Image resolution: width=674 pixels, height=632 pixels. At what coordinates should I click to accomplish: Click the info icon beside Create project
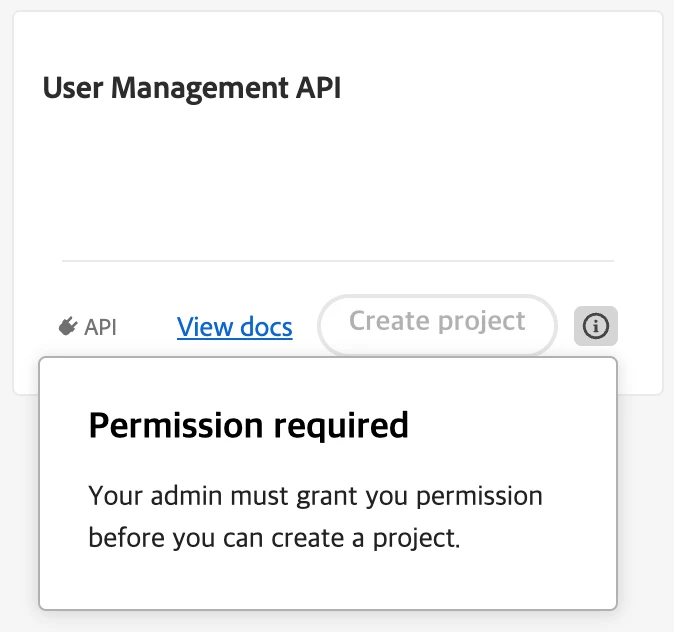tap(596, 326)
